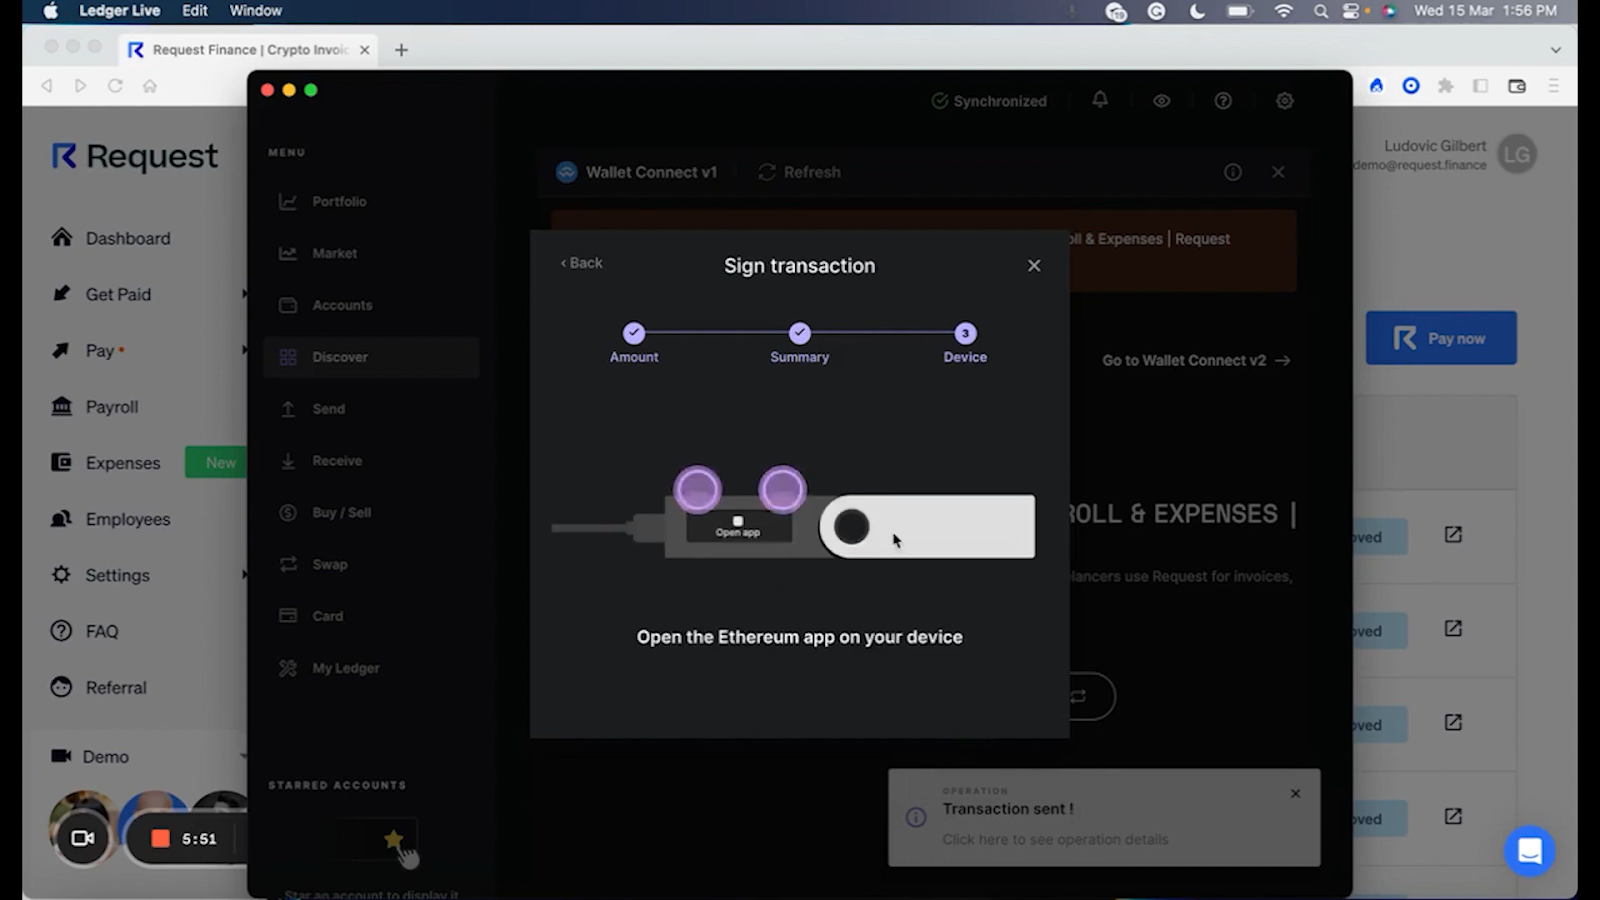Screen dimensions: 1600x900
Task: Close the Wallet Connect v1 panel
Action: click(1278, 172)
